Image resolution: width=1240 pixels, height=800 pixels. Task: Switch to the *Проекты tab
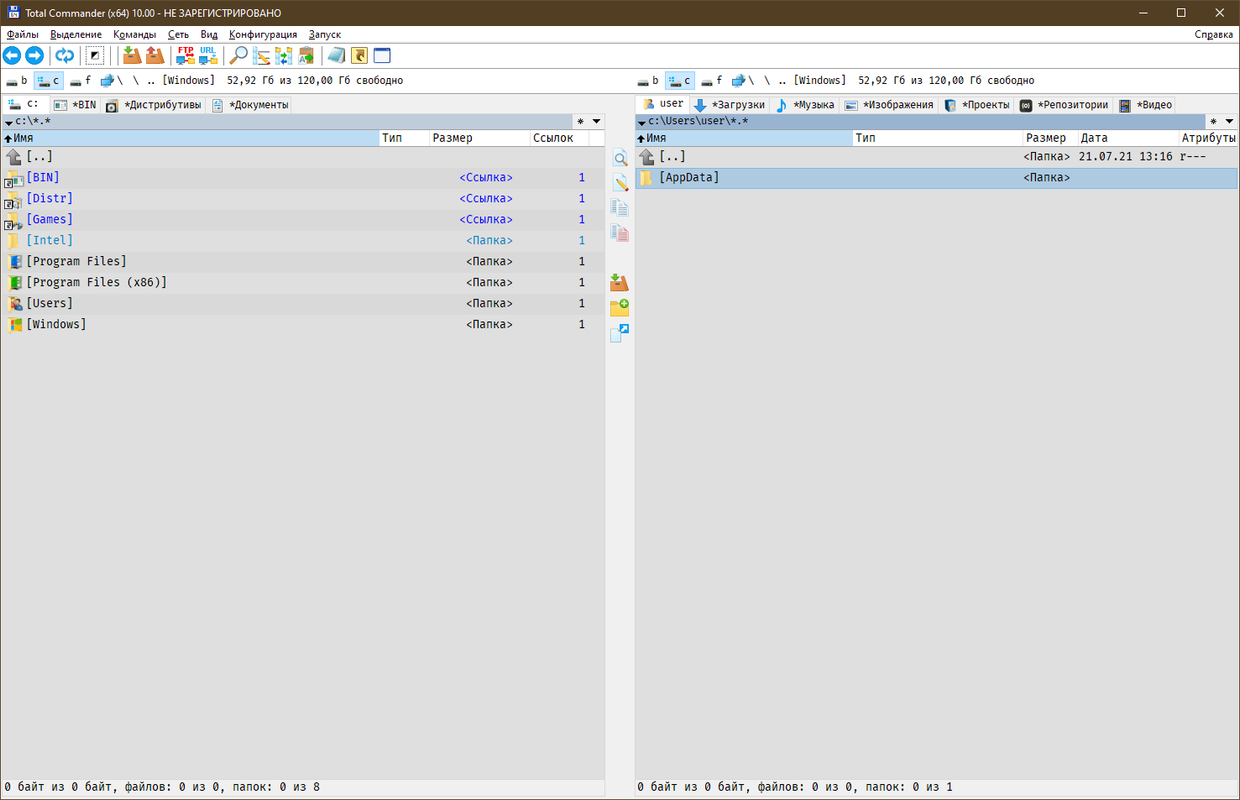click(x=978, y=105)
